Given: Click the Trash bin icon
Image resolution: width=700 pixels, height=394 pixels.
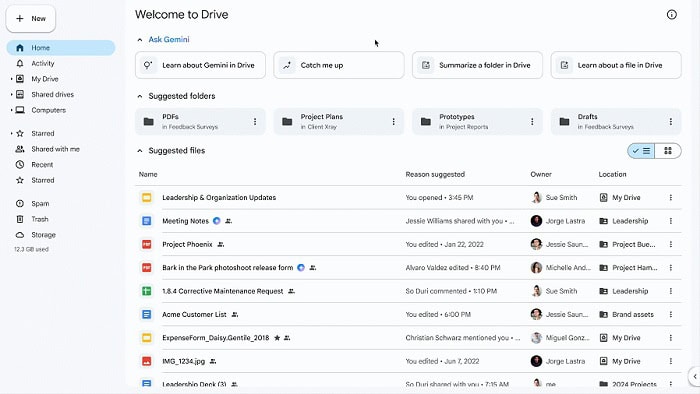Looking at the screenshot, I should point(20,219).
